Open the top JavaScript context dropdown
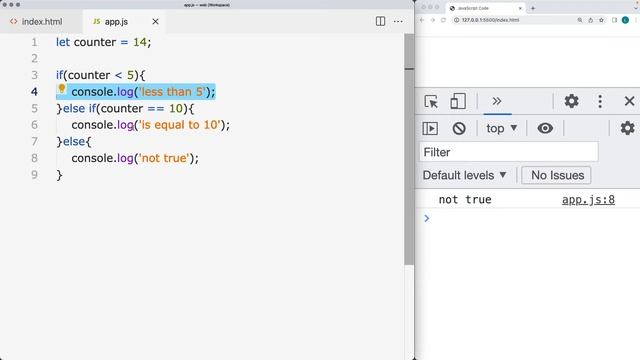 click(x=502, y=129)
